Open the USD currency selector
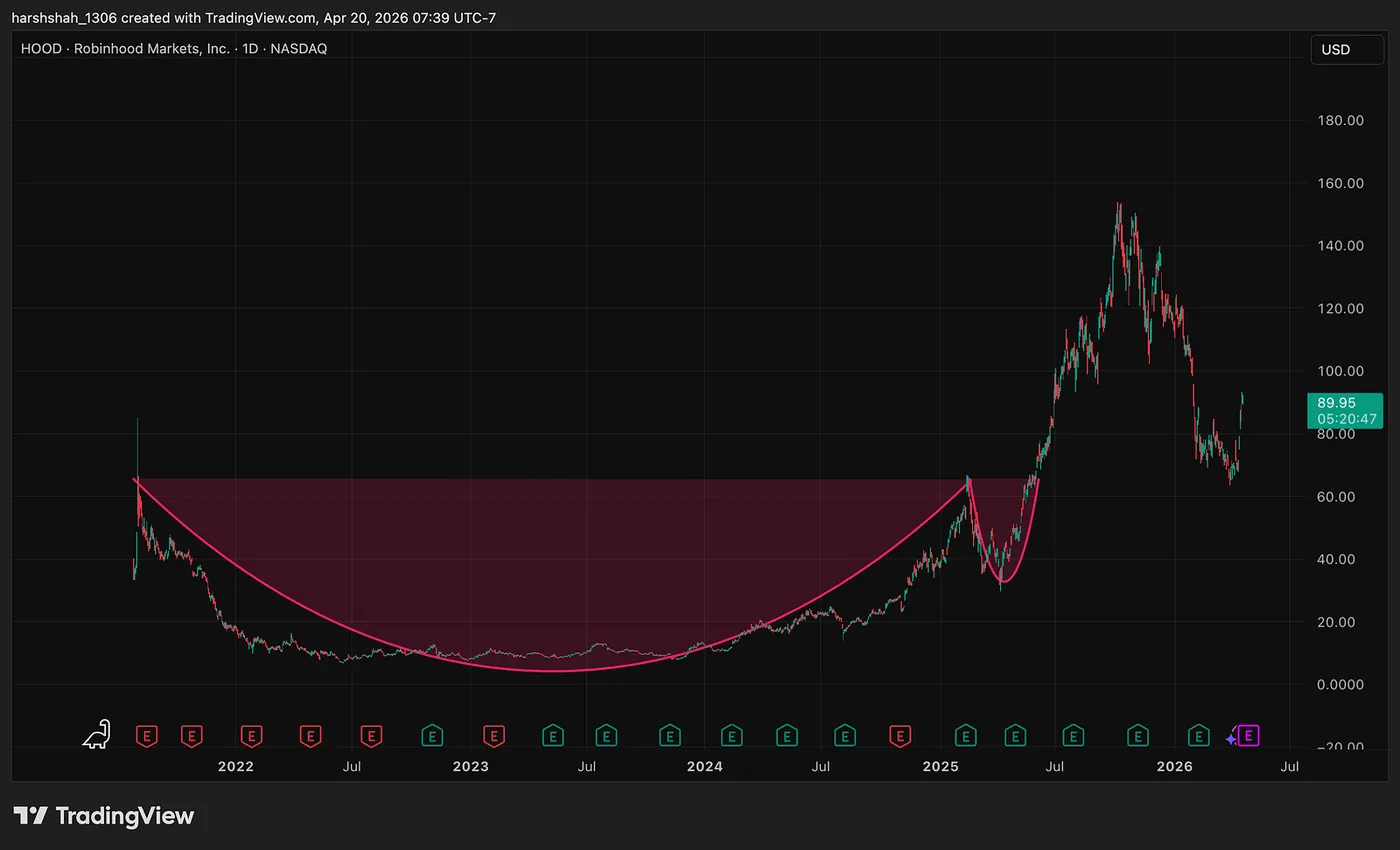 tap(1347, 50)
